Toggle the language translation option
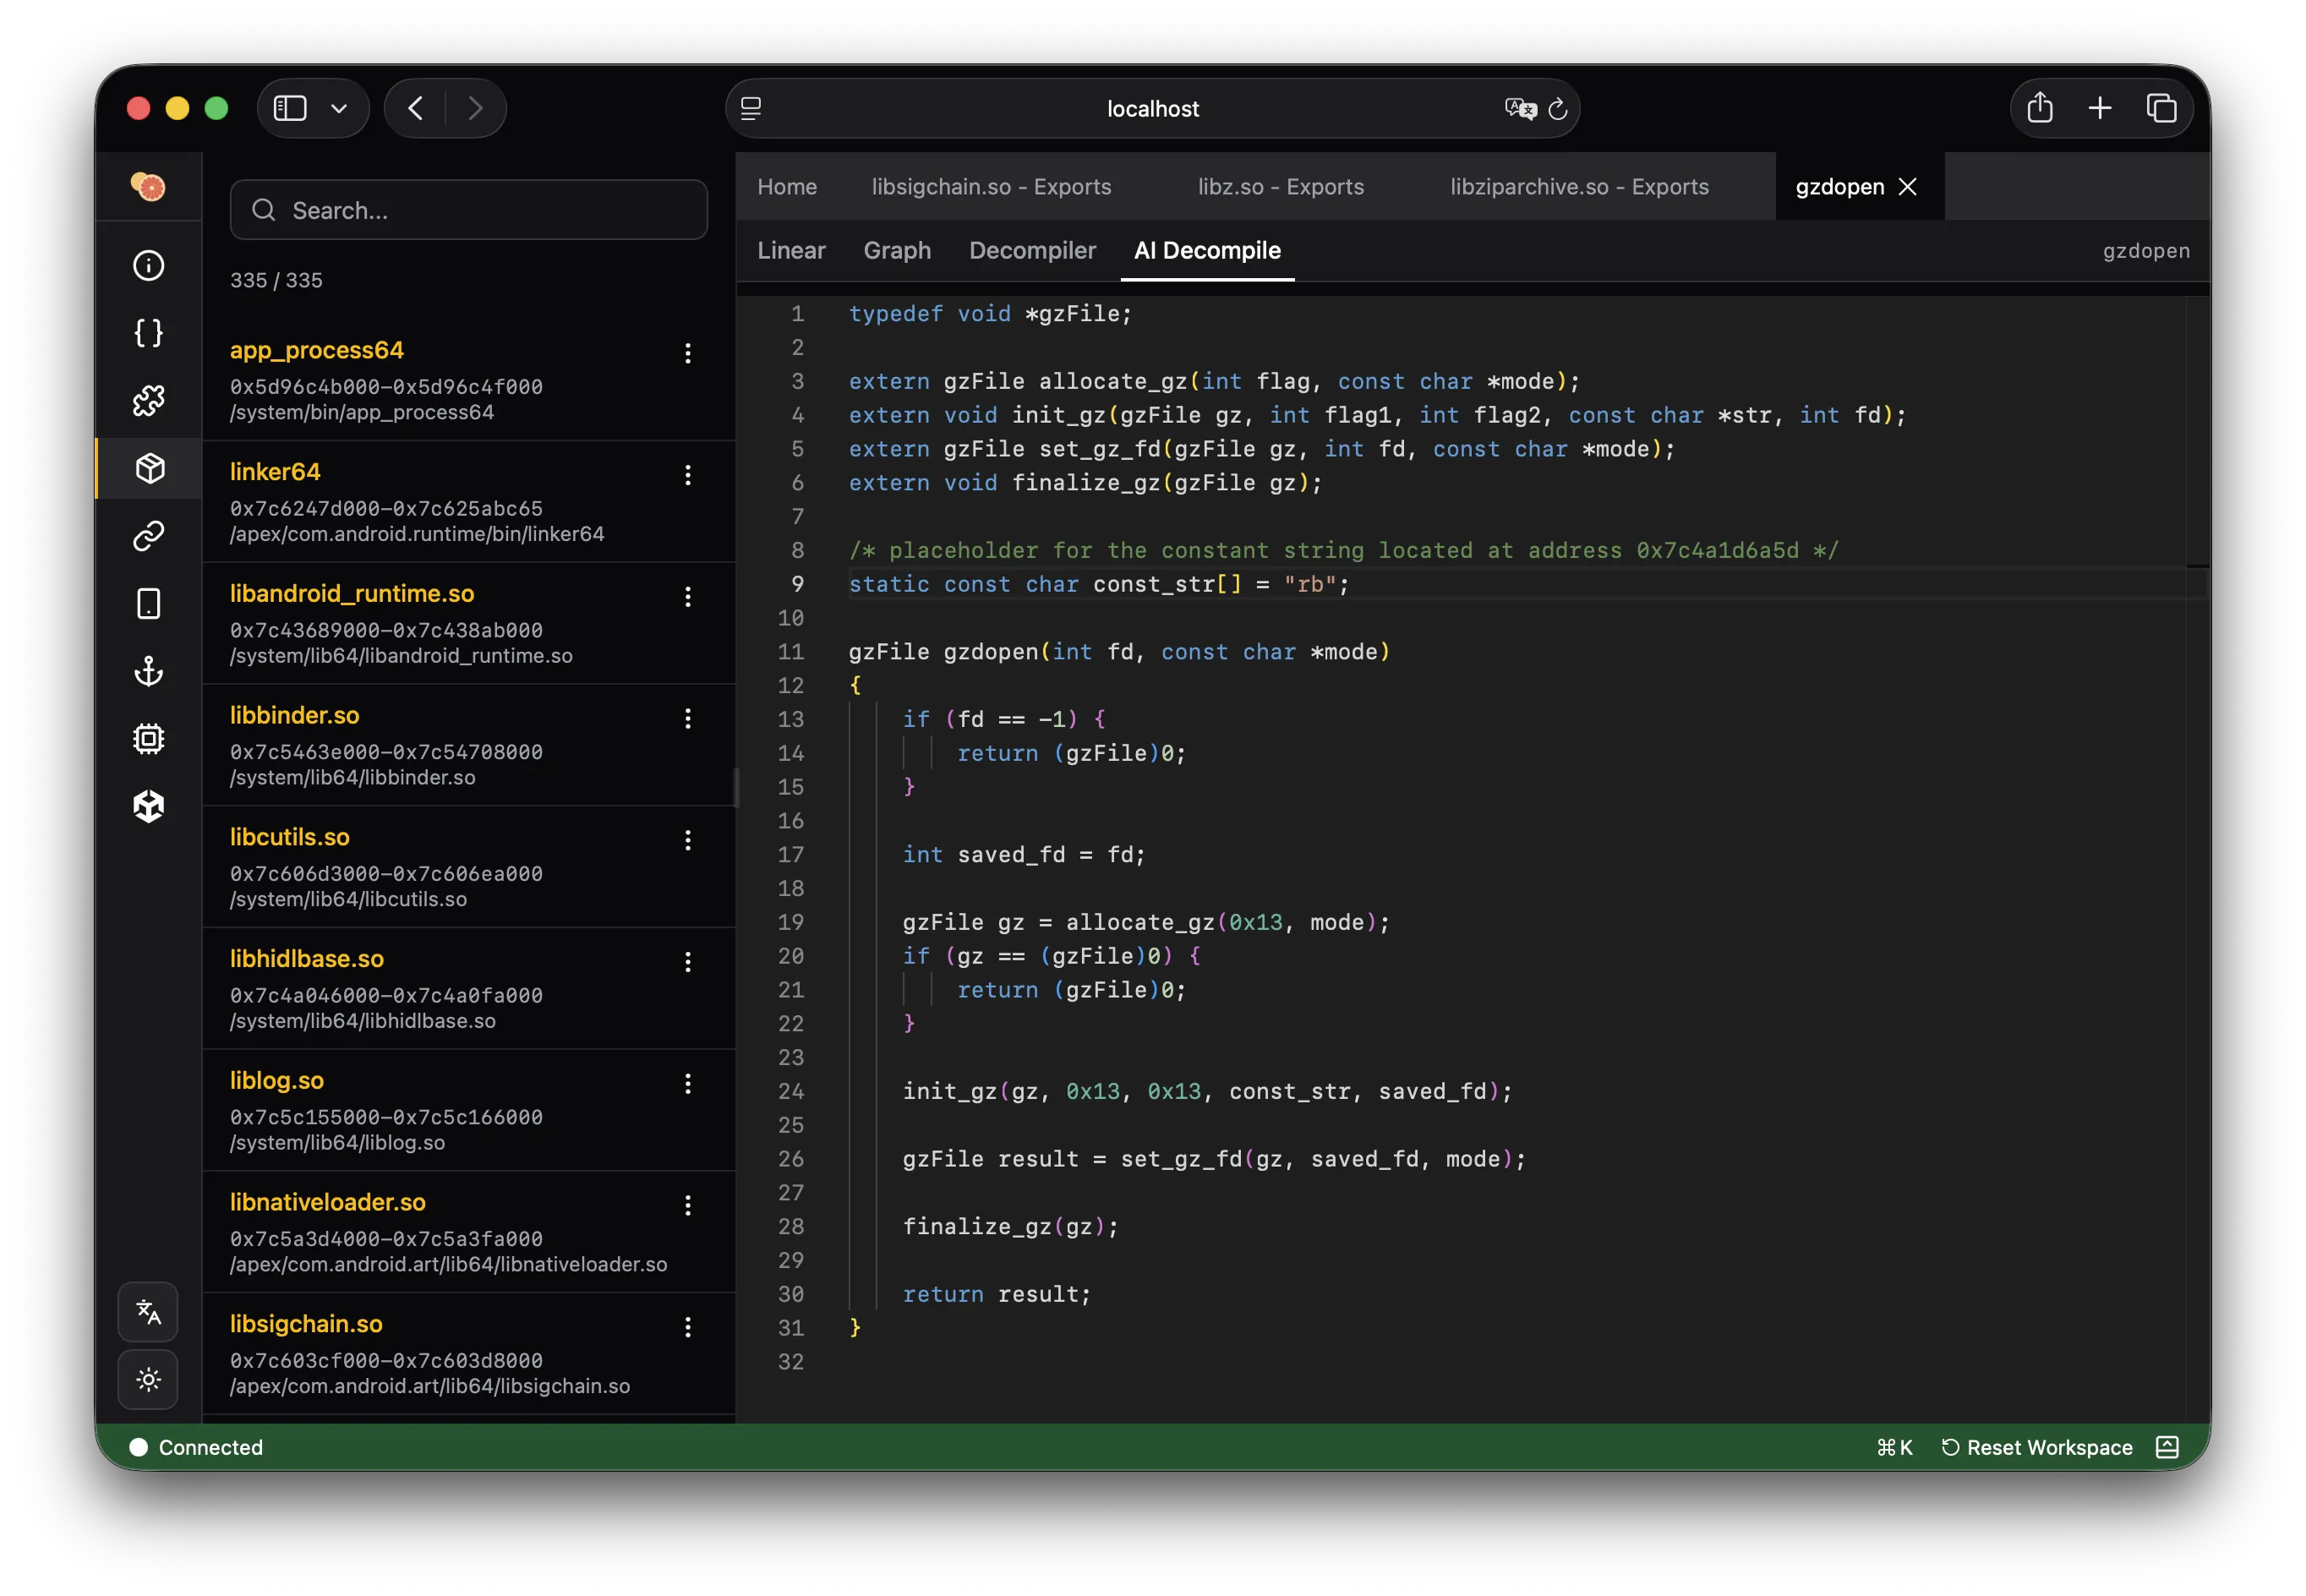This screenshot has width=2306, height=1596. coord(148,1312)
